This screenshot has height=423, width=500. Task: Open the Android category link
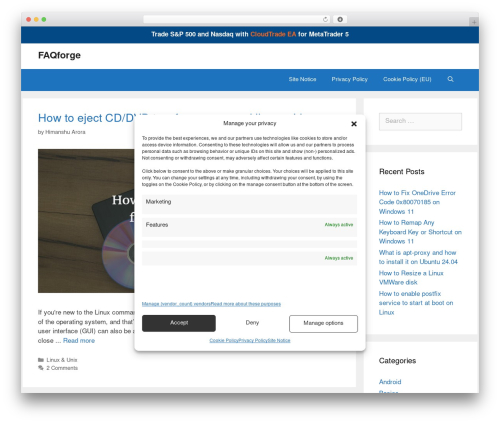390,382
